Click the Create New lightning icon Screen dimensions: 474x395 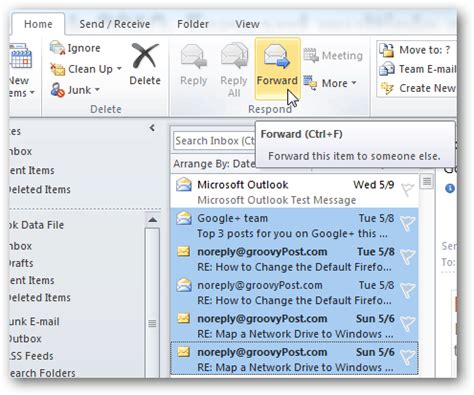pos(387,88)
